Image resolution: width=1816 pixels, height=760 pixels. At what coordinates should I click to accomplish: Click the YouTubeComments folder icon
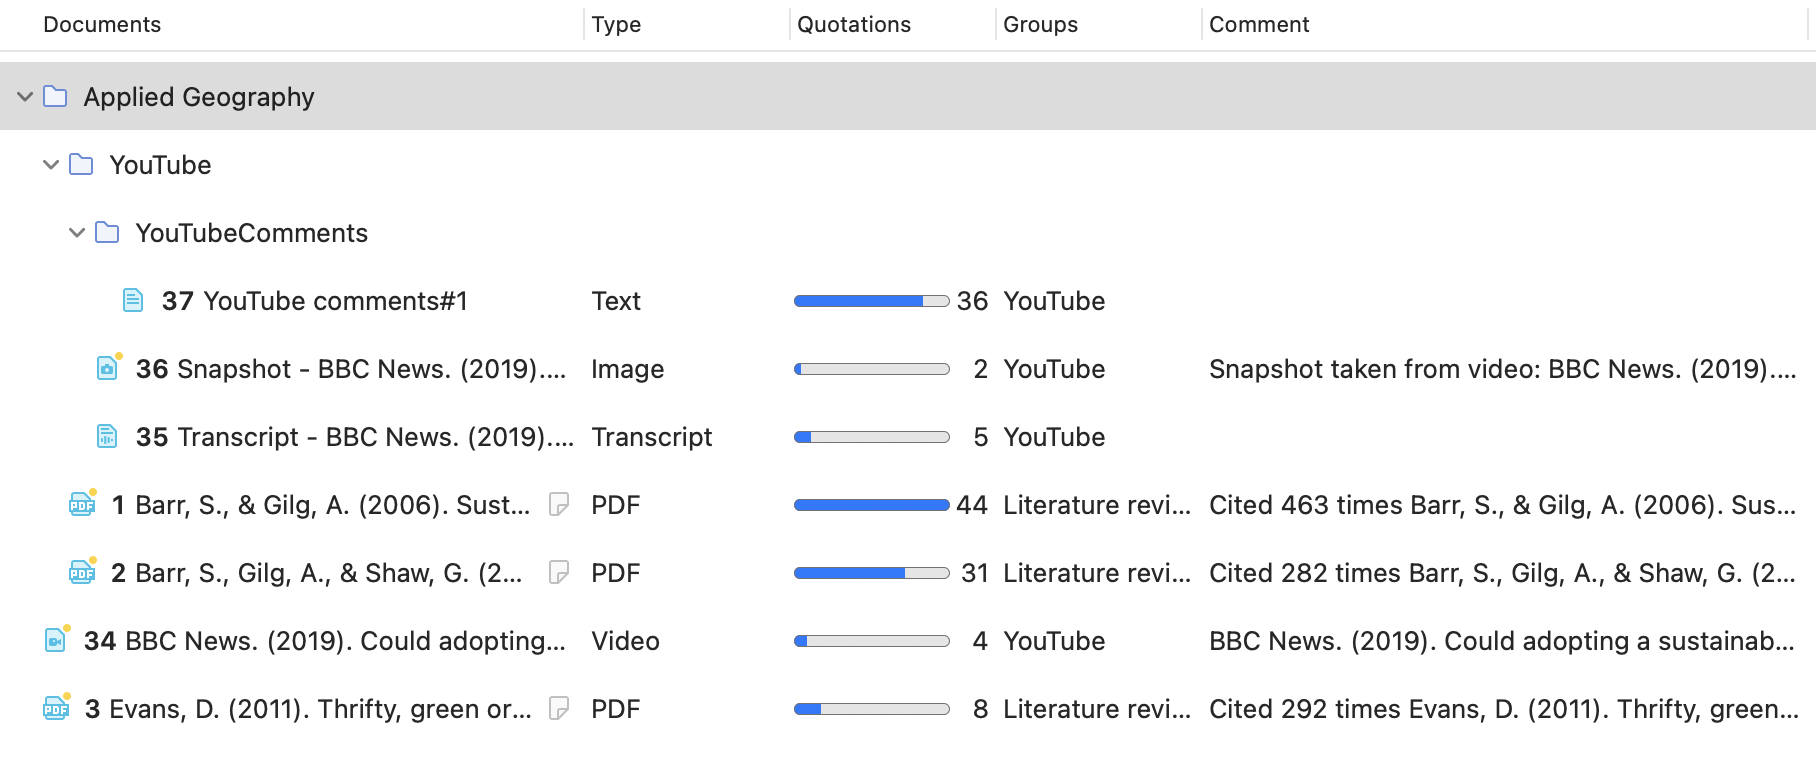(107, 233)
